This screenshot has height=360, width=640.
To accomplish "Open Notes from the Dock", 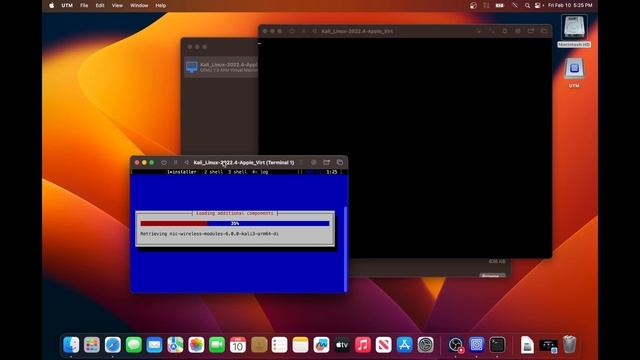I will coord(300,345).
